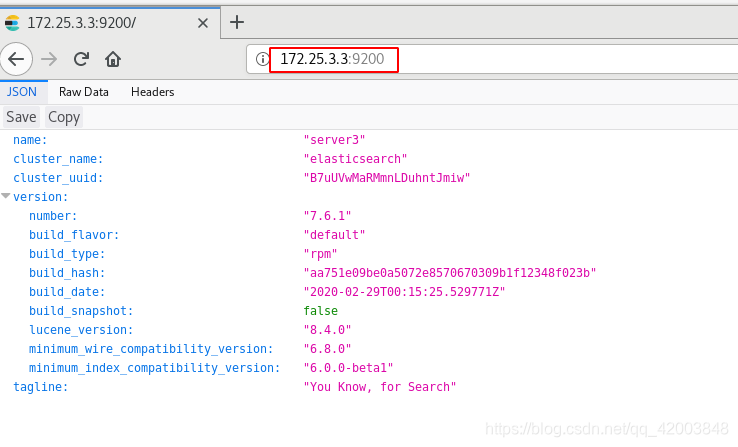Select the build_date key
The image size is (738, 447).
click(x=67, y=292)
